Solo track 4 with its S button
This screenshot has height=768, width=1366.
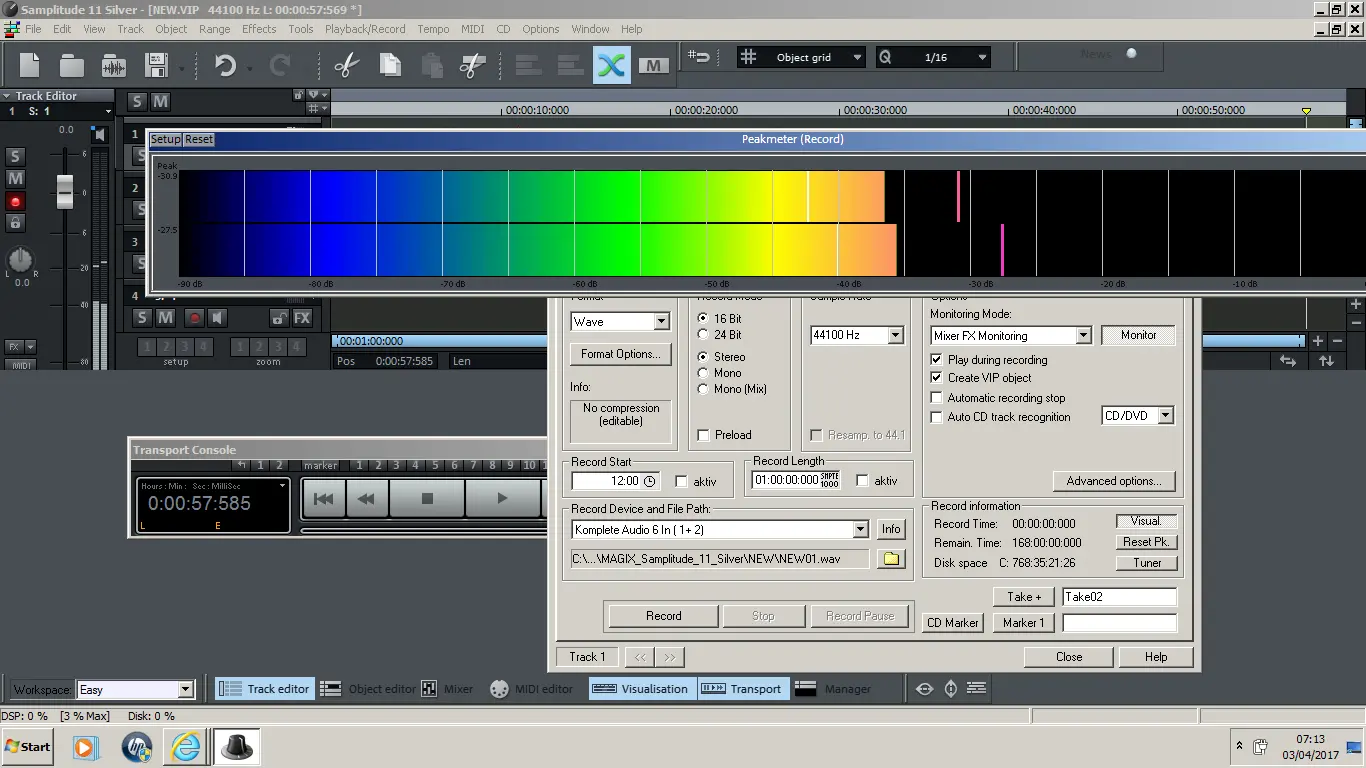coord(142,318)
